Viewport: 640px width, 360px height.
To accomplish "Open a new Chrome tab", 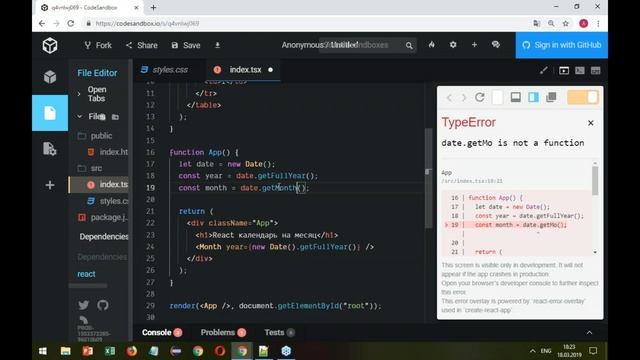I will (x=153, y=7).
